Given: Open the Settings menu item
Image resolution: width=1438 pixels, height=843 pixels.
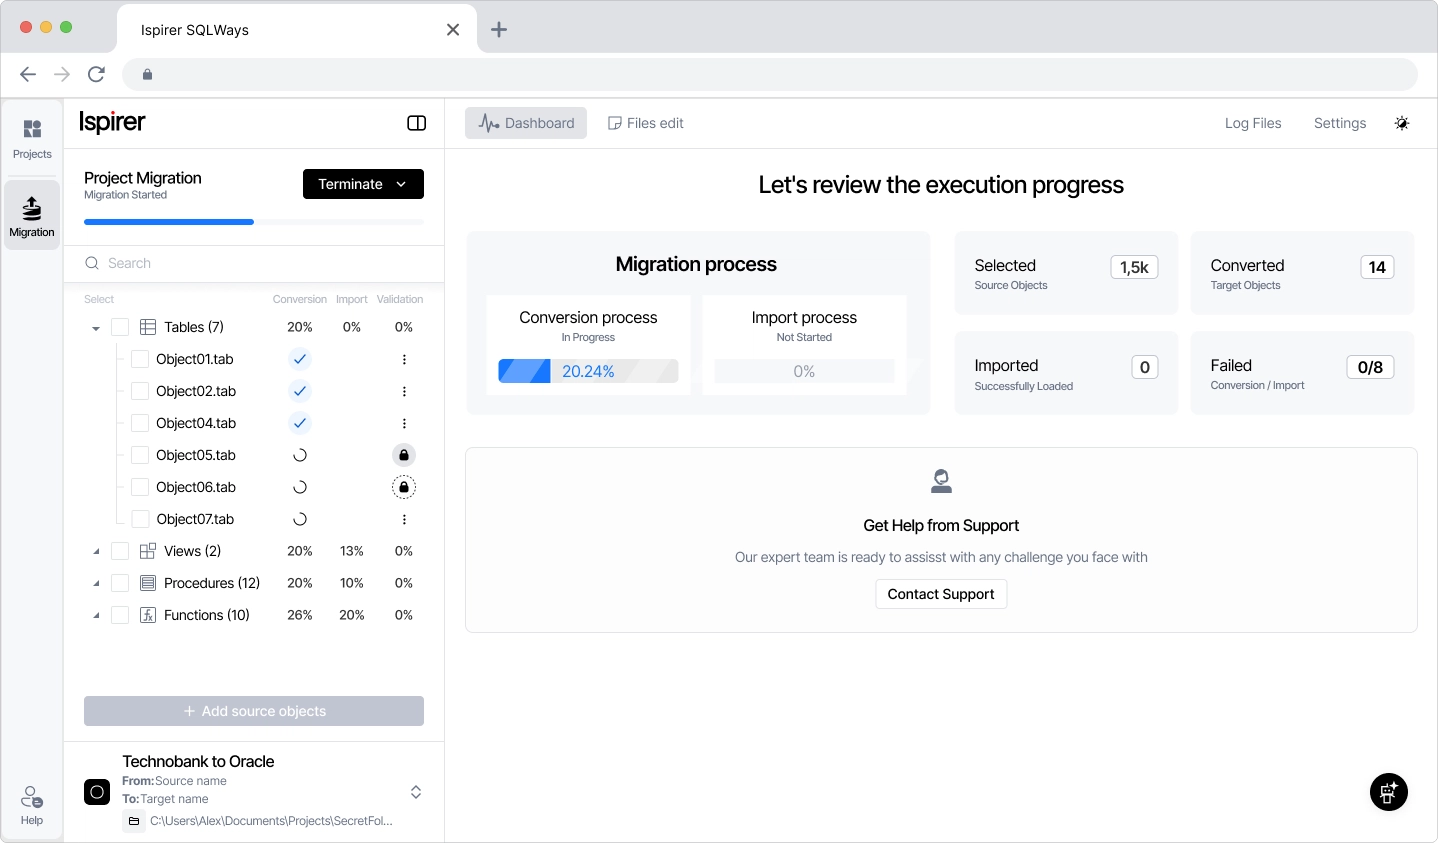Looking at the screenshot, I should point(1340,123).
